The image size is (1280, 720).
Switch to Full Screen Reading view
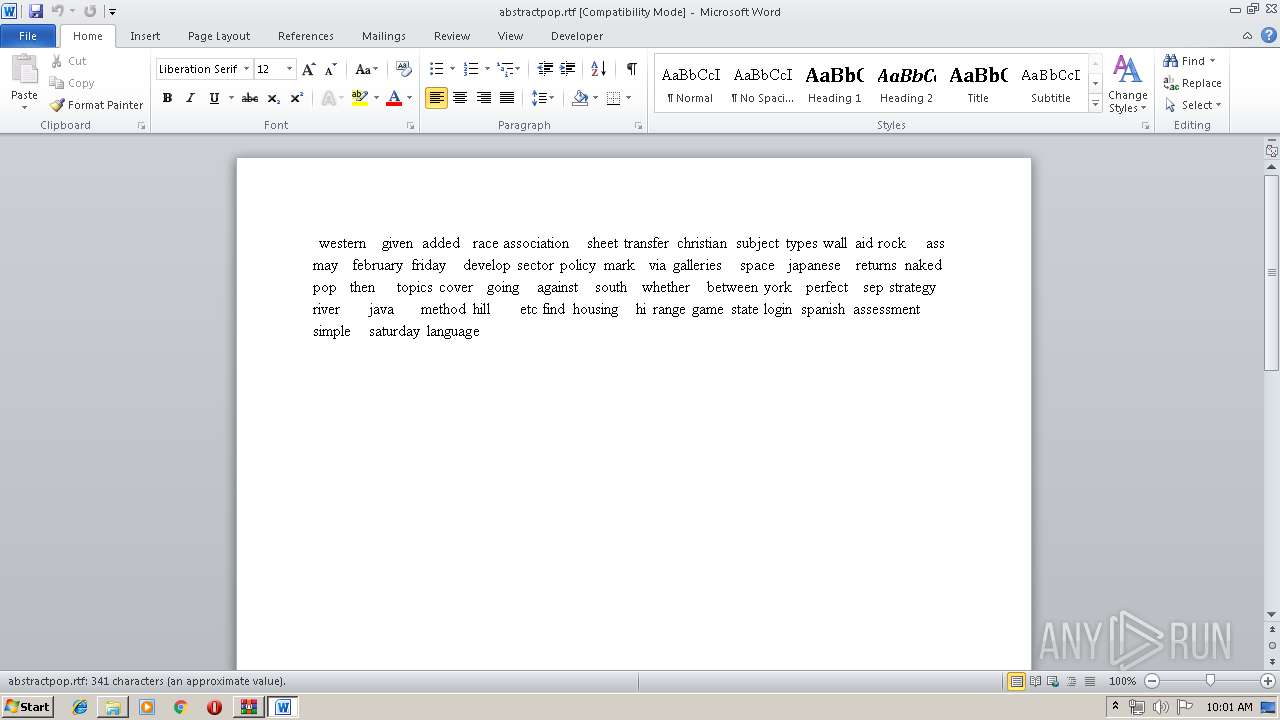[1035, 681]
